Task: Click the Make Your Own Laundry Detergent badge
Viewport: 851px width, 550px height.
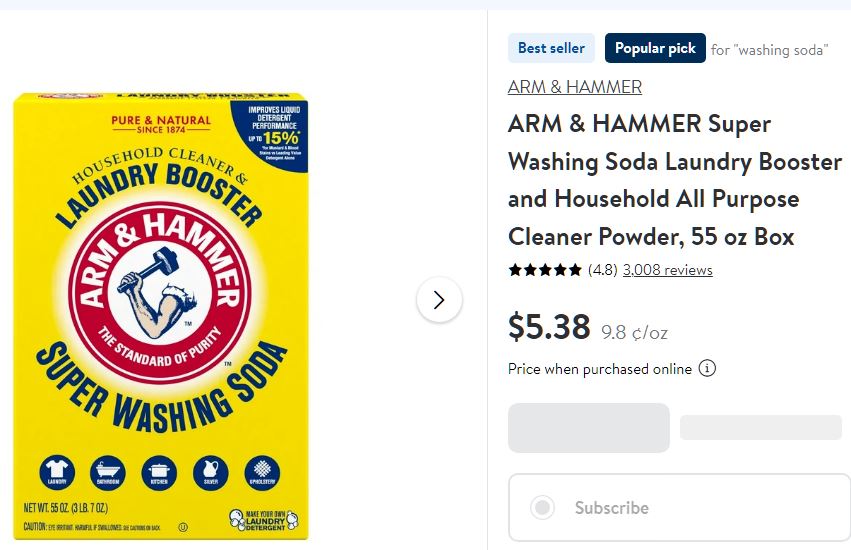Action: [264, 520]
